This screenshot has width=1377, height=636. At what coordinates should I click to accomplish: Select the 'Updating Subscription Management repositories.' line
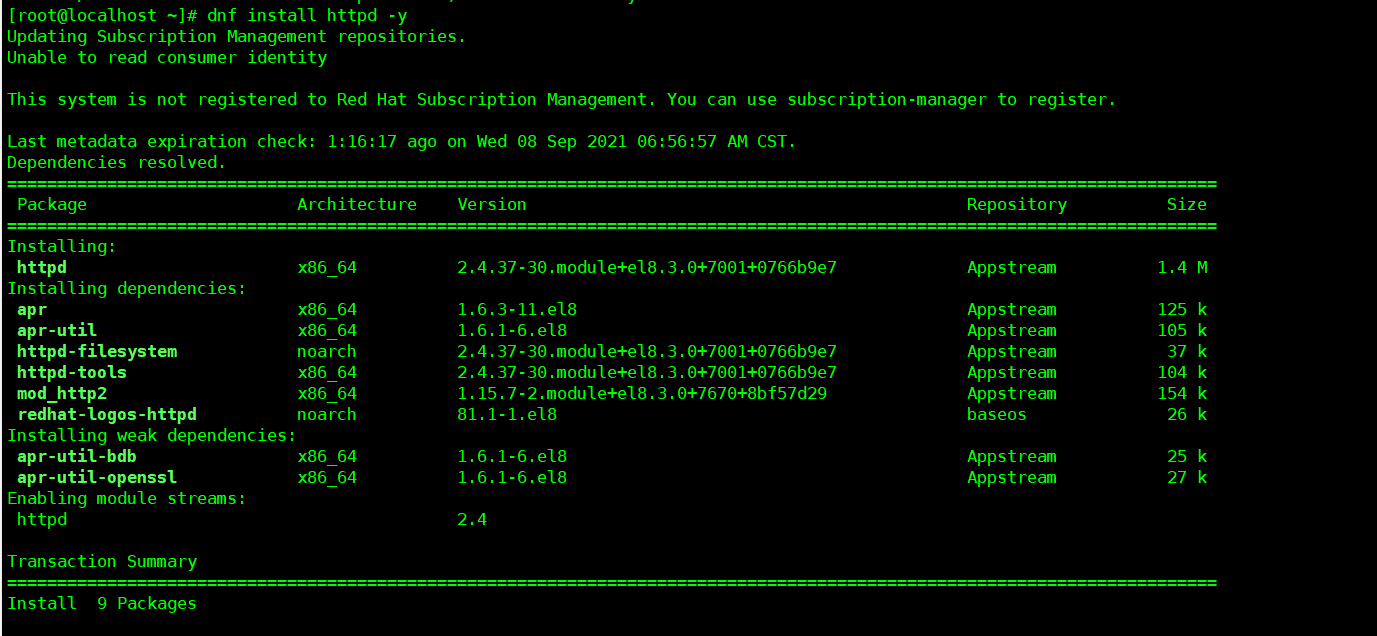[x=237, y=37]
